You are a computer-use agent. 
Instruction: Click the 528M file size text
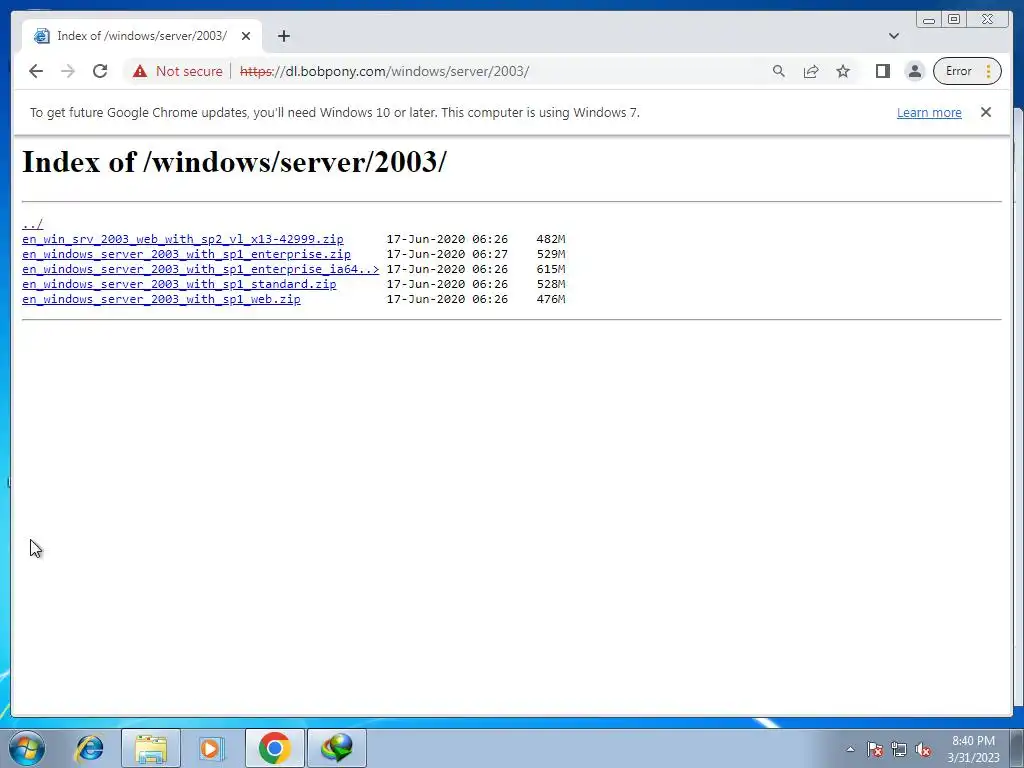pyautogui.click(x=551, y=284)
